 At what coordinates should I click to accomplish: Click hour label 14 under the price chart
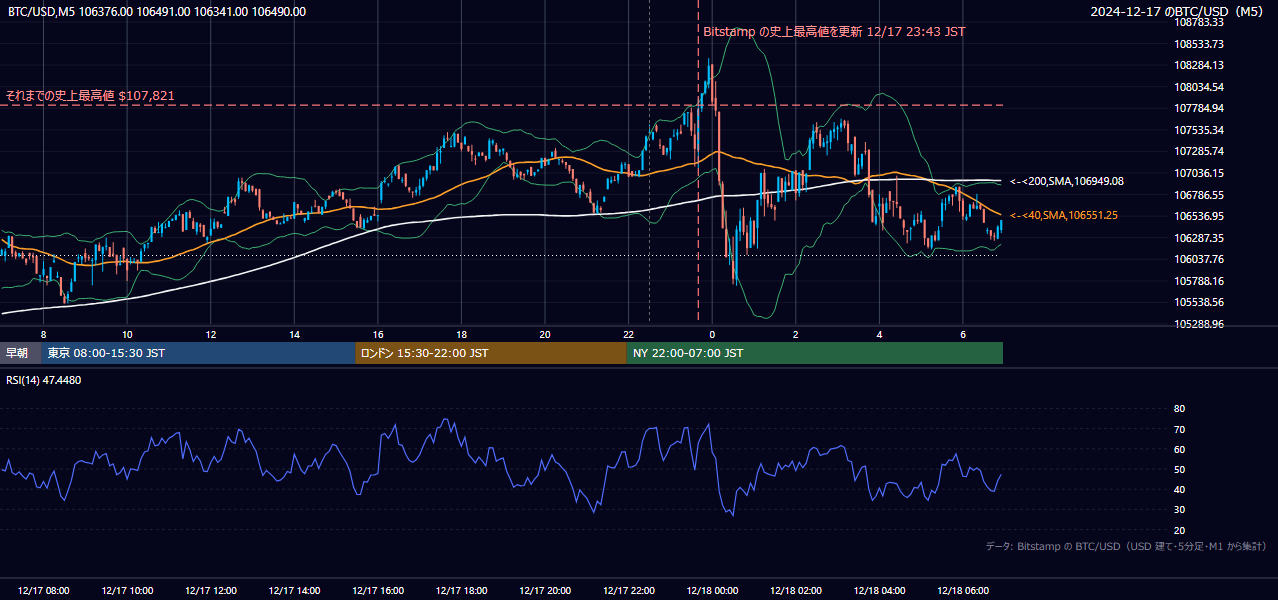[x=294, y=334]
